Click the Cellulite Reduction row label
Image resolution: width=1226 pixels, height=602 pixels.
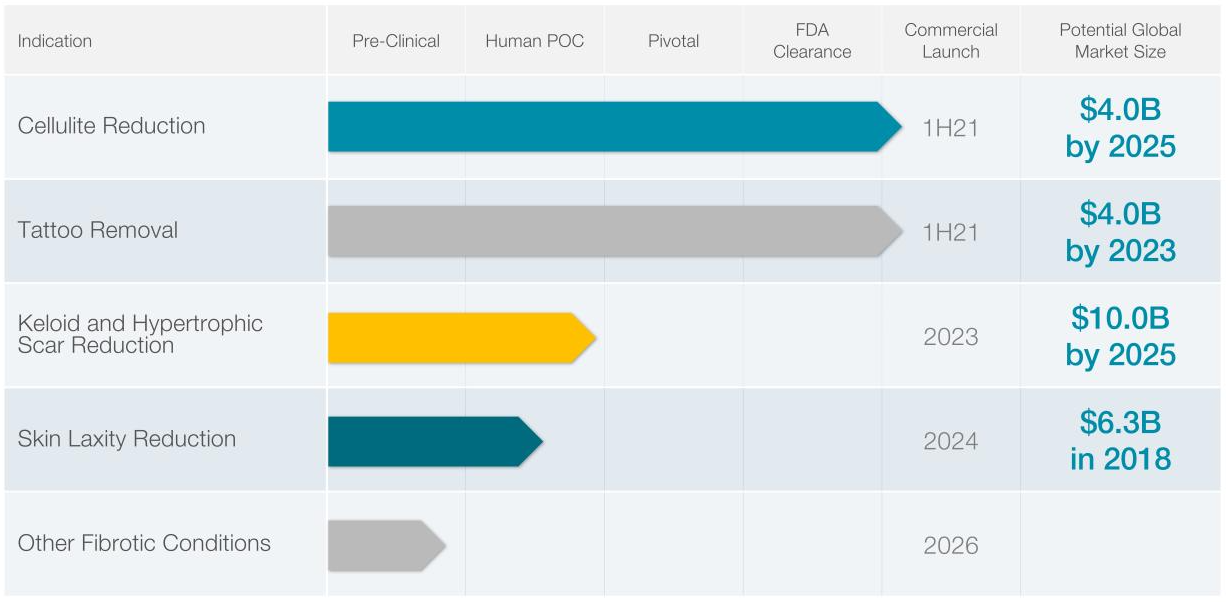click(111, 126)
